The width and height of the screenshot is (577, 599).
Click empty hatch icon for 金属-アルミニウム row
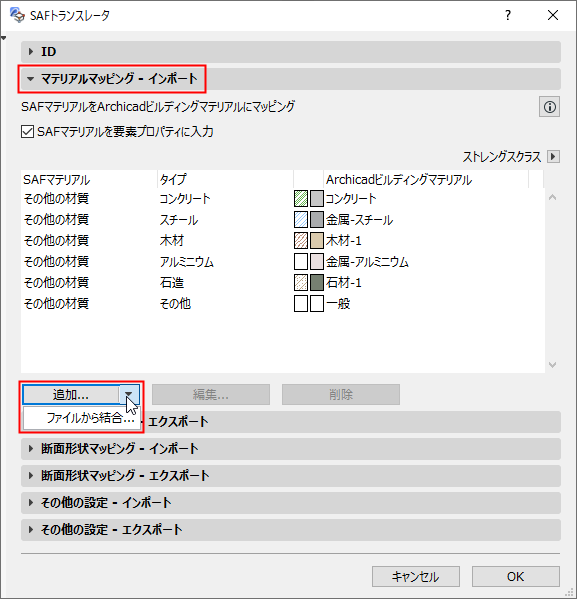(x=301, y=262)
